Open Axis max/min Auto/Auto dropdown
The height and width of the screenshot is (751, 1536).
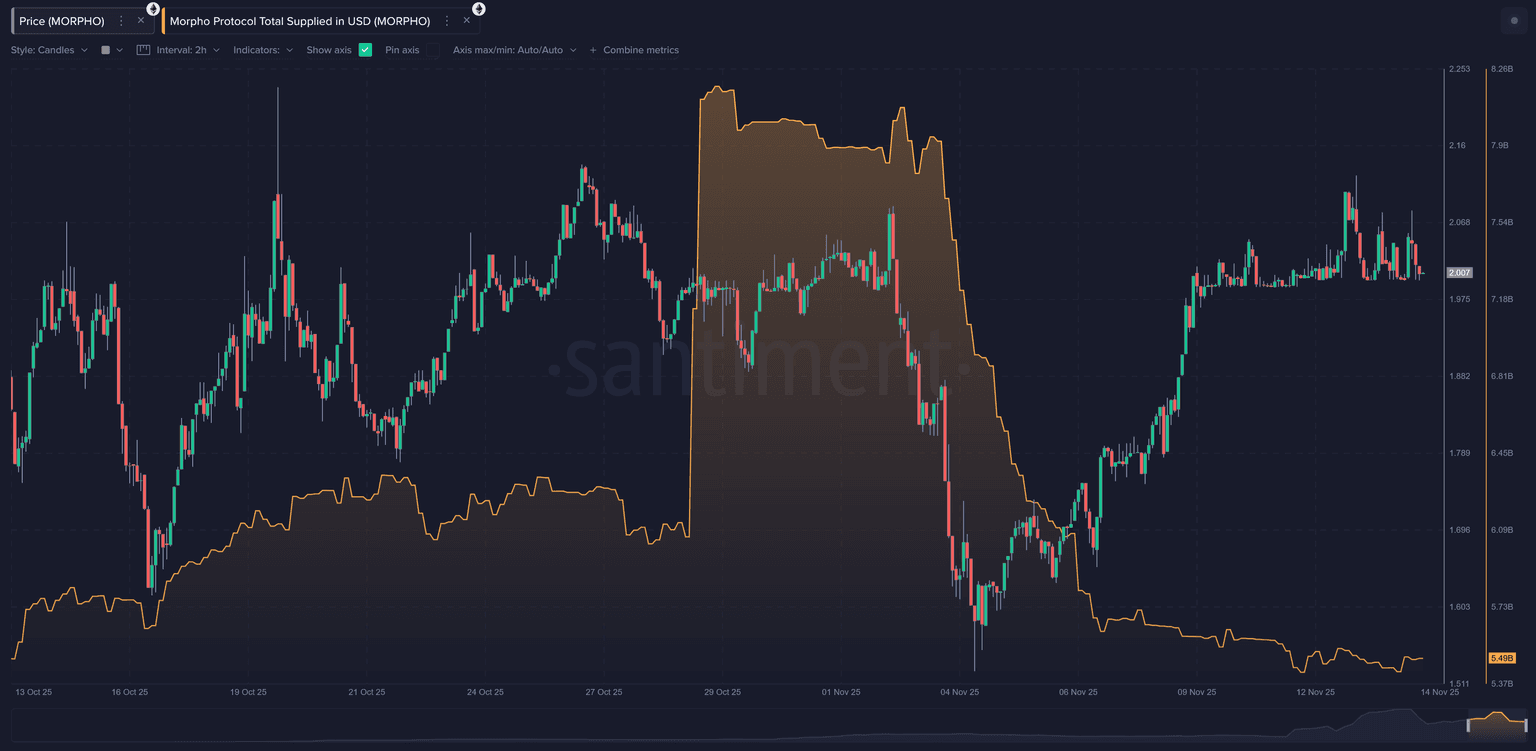click(514, 50)
